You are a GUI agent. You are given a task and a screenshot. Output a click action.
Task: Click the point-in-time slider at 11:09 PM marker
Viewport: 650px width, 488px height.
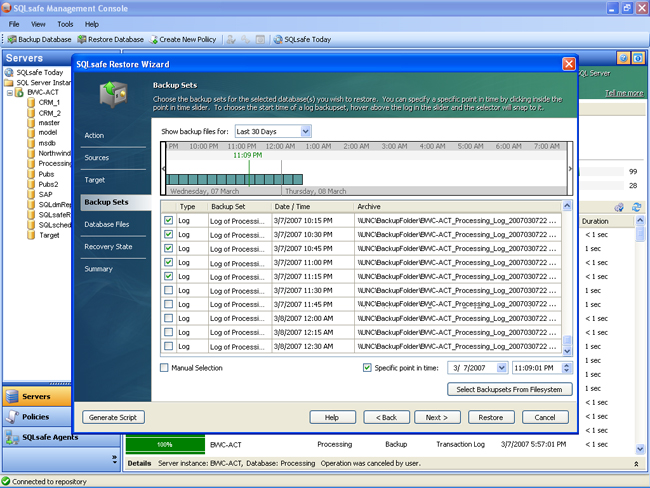click(249, 173)
